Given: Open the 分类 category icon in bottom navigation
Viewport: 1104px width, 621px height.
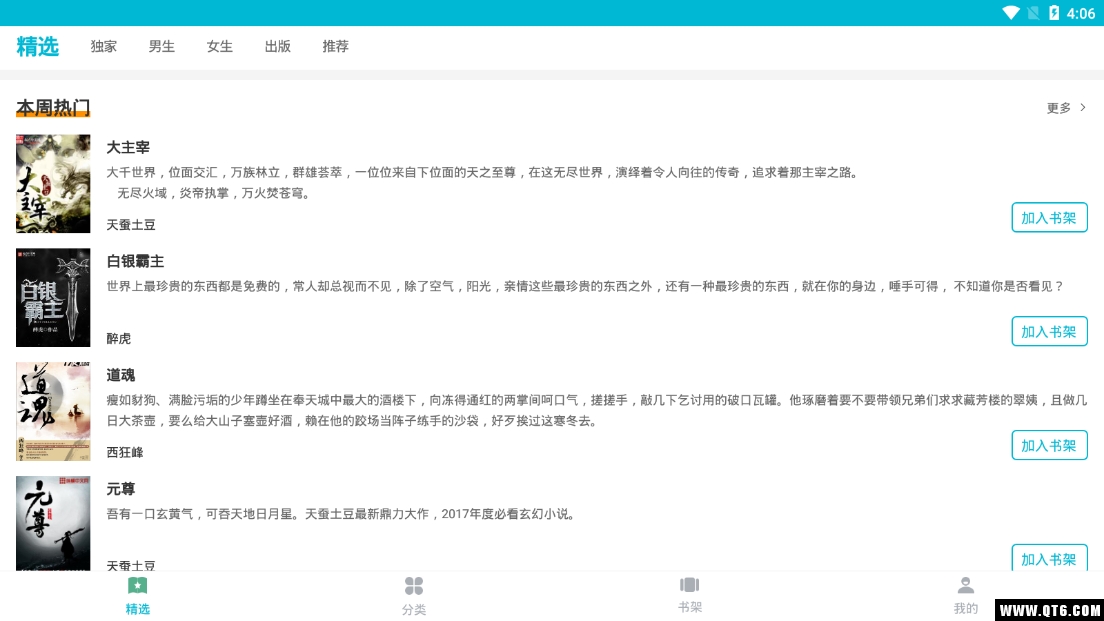Looking at the screenshot, I should pos(414,586).
